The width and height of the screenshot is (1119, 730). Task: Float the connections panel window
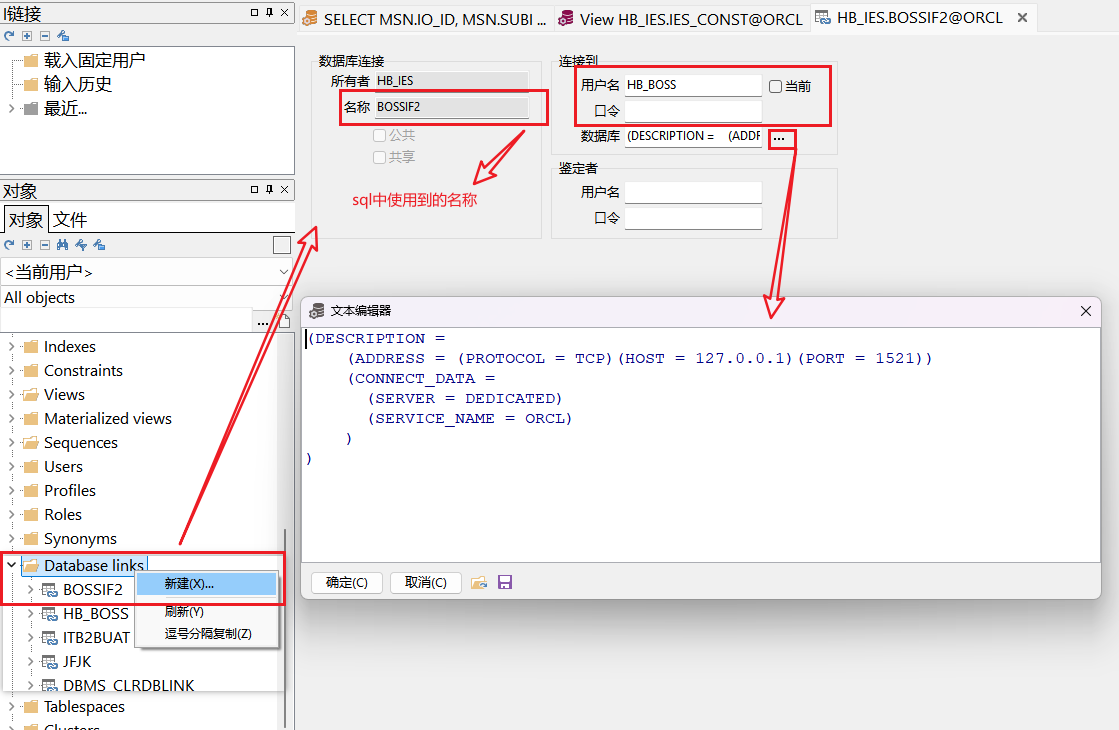(254, 12)
